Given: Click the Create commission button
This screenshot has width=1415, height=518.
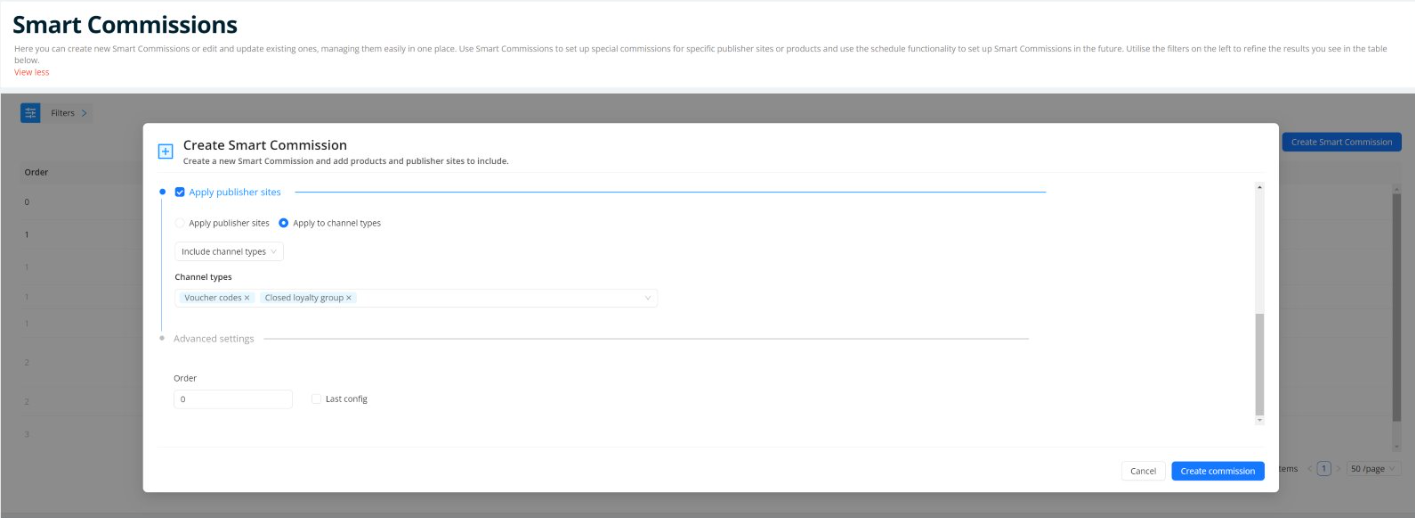Looking at the screenshot, I should pos(1217,471).
